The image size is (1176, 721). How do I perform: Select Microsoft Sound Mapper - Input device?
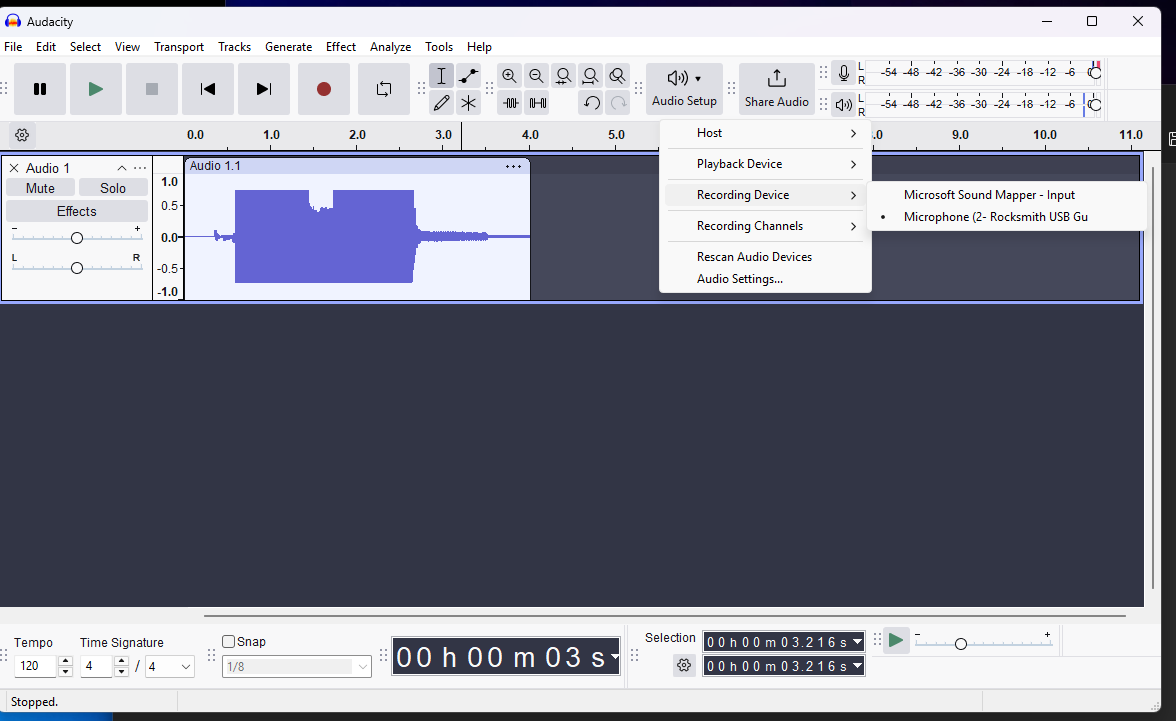1006,195
